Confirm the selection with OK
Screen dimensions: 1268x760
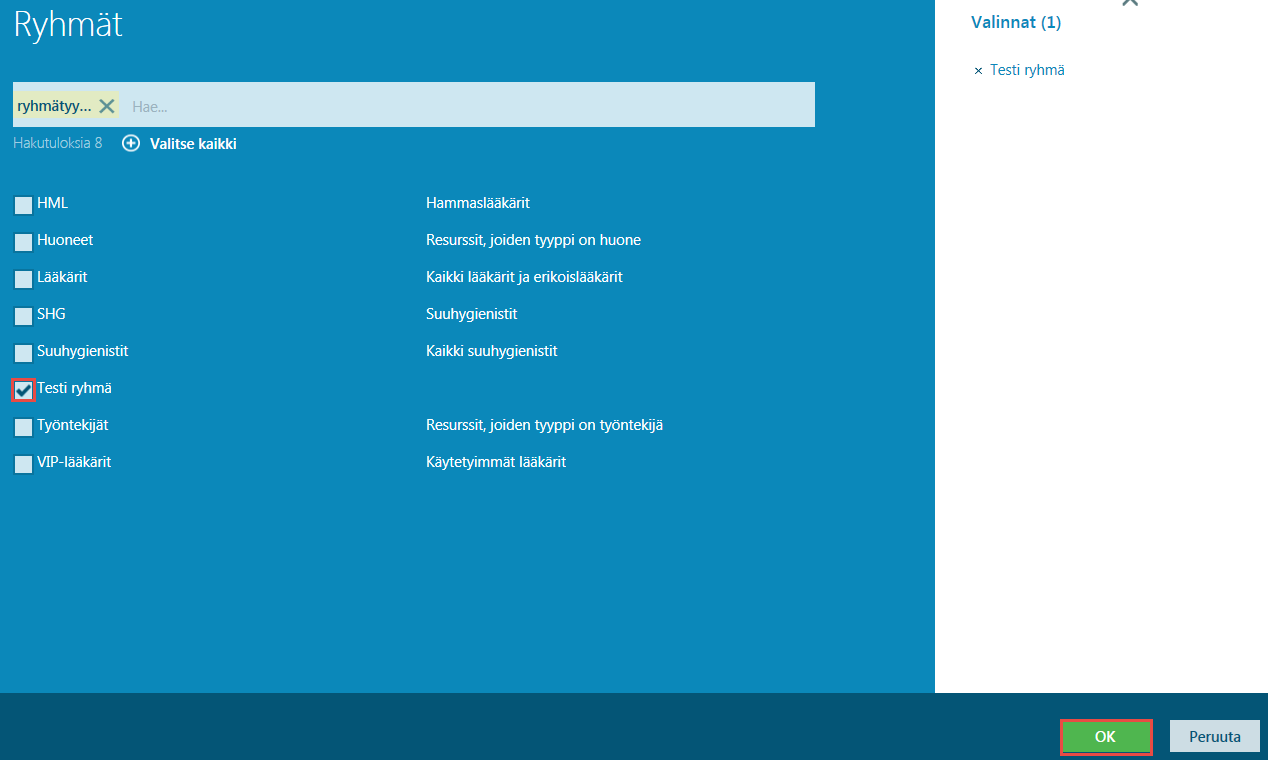tap(1105, 737)
